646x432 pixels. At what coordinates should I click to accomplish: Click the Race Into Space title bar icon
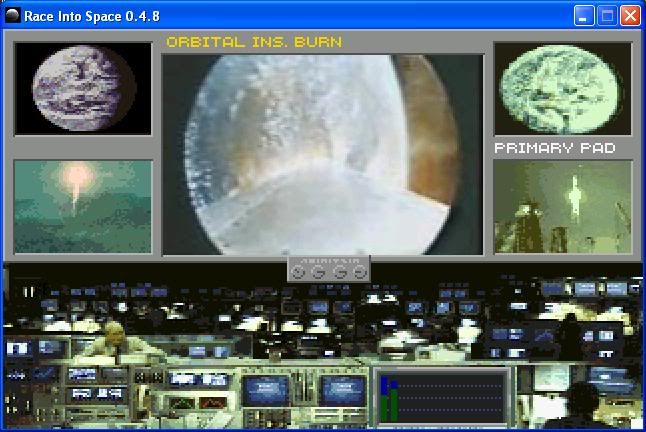tap(13, 16)
